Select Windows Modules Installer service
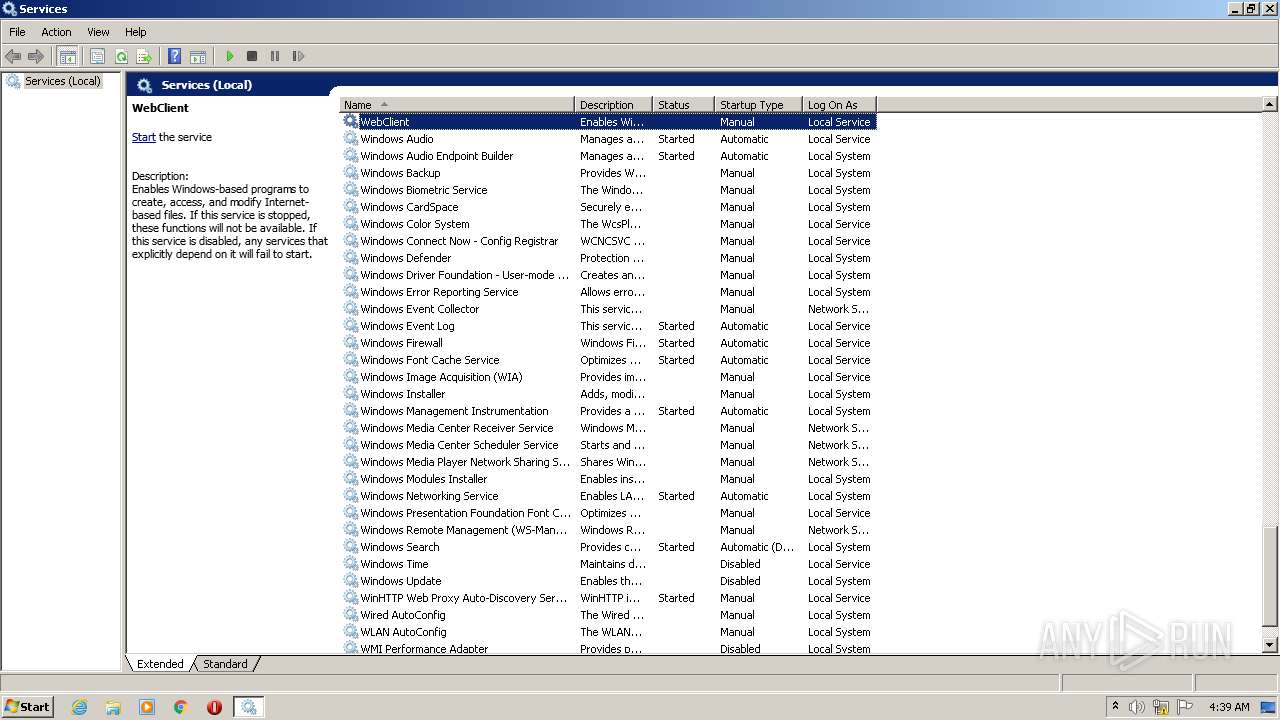 [608, 479]
